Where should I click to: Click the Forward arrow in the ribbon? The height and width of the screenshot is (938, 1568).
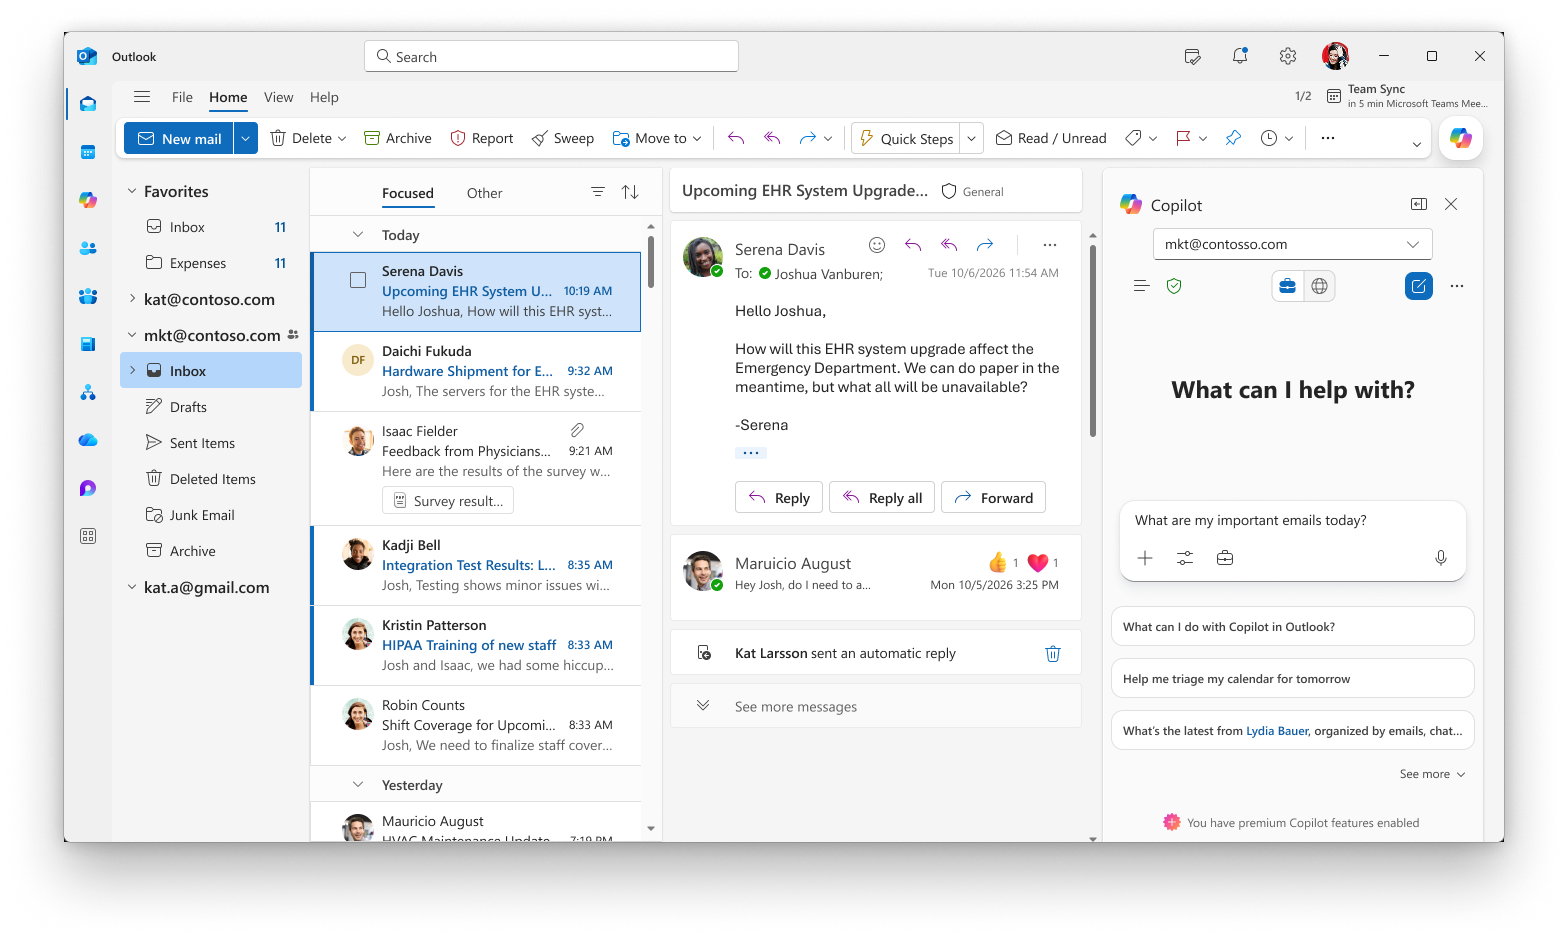tap(808, 138)
